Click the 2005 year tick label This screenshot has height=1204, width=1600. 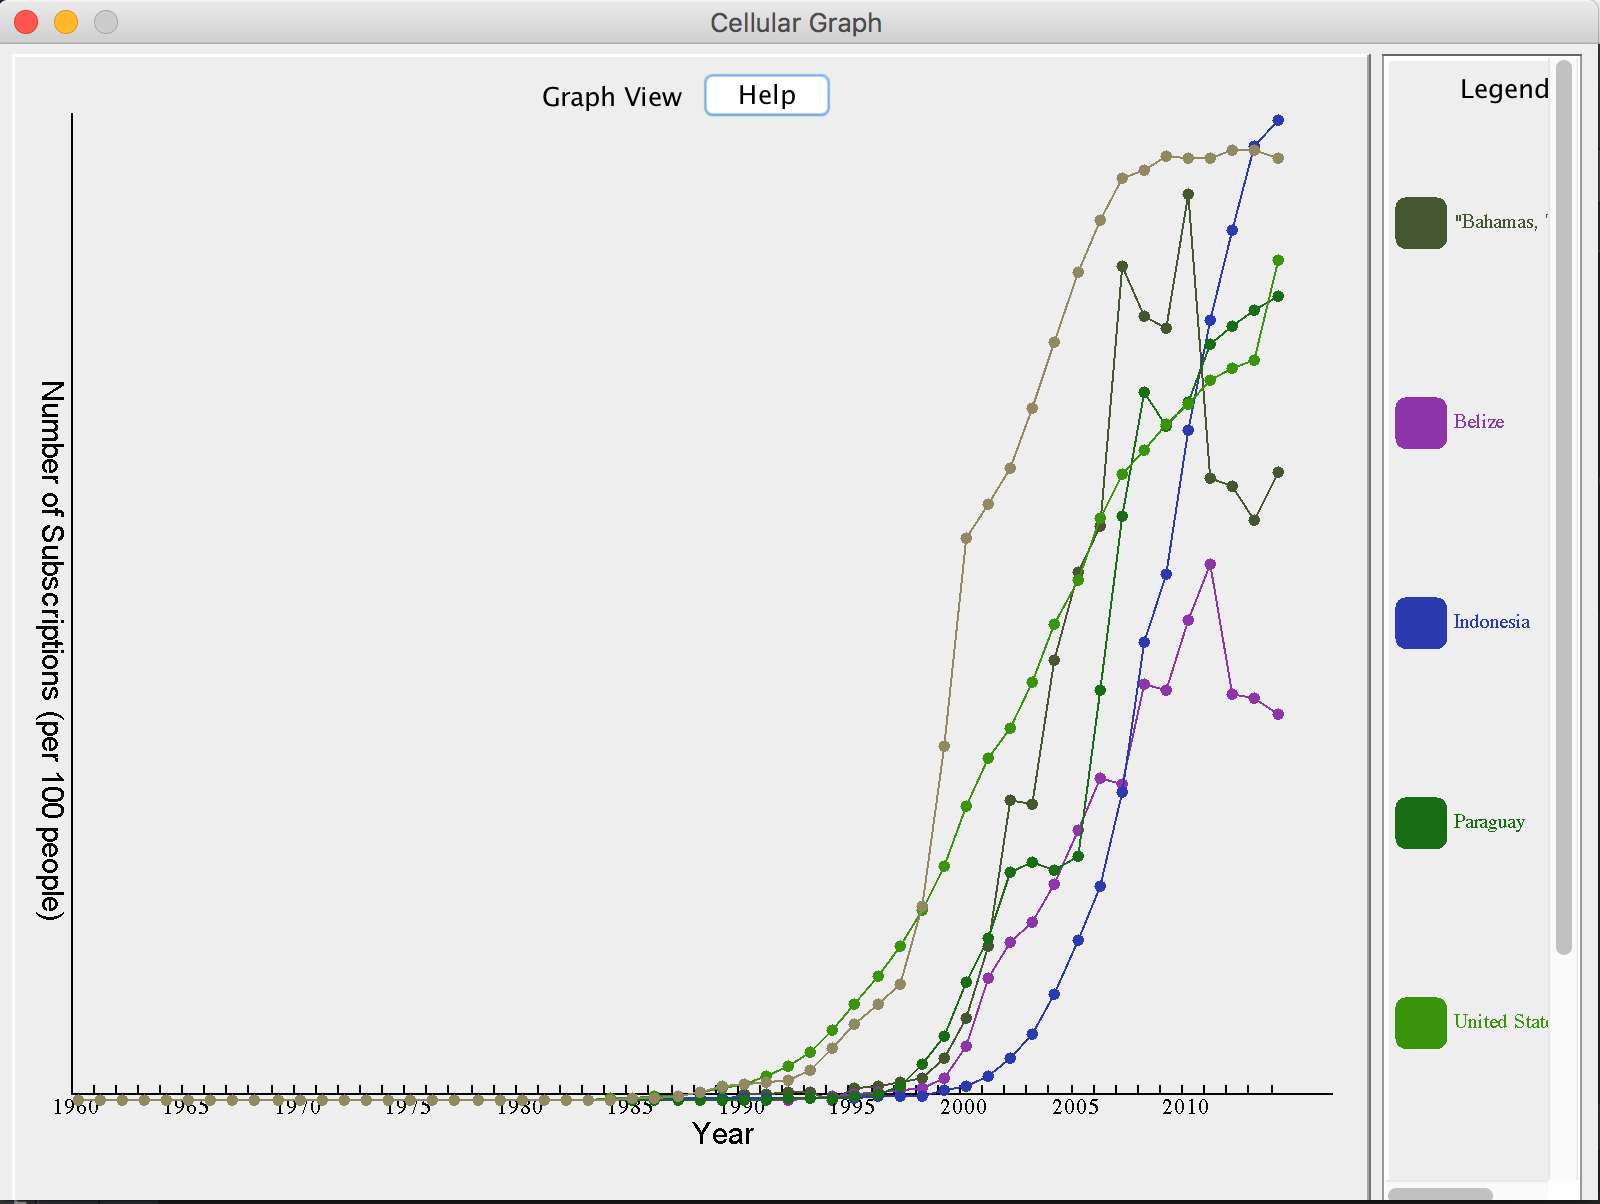click(x=1075, y=1107)
